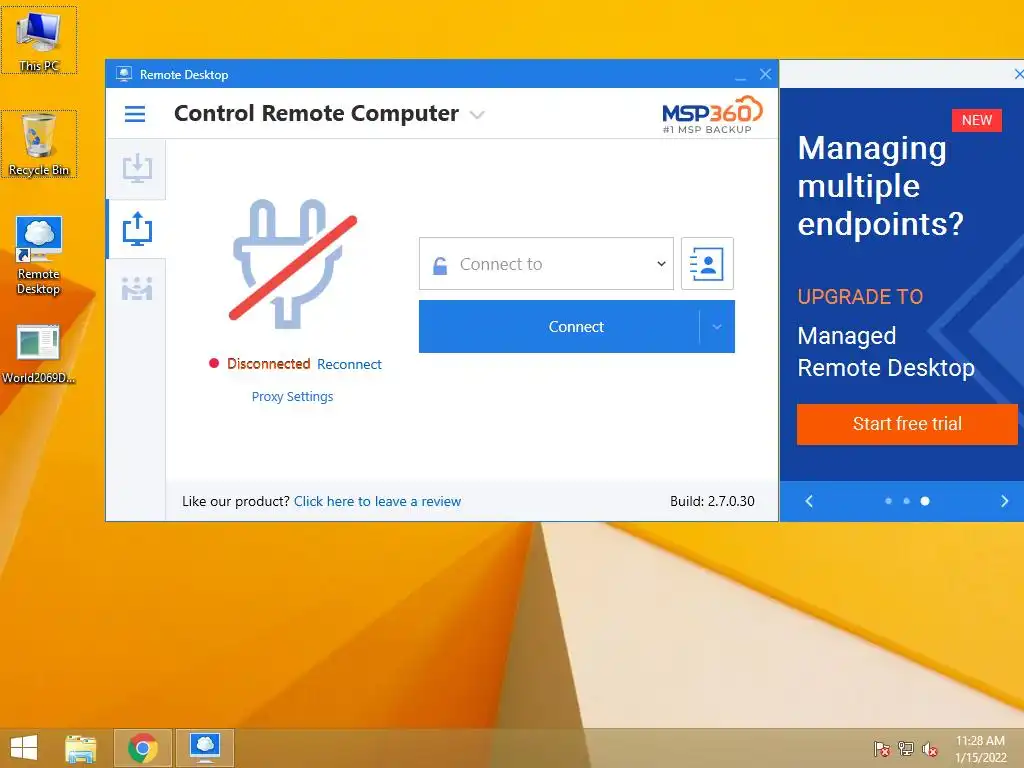
Task: Open the Connect button options arrow
Action: (x=716, y=327)
